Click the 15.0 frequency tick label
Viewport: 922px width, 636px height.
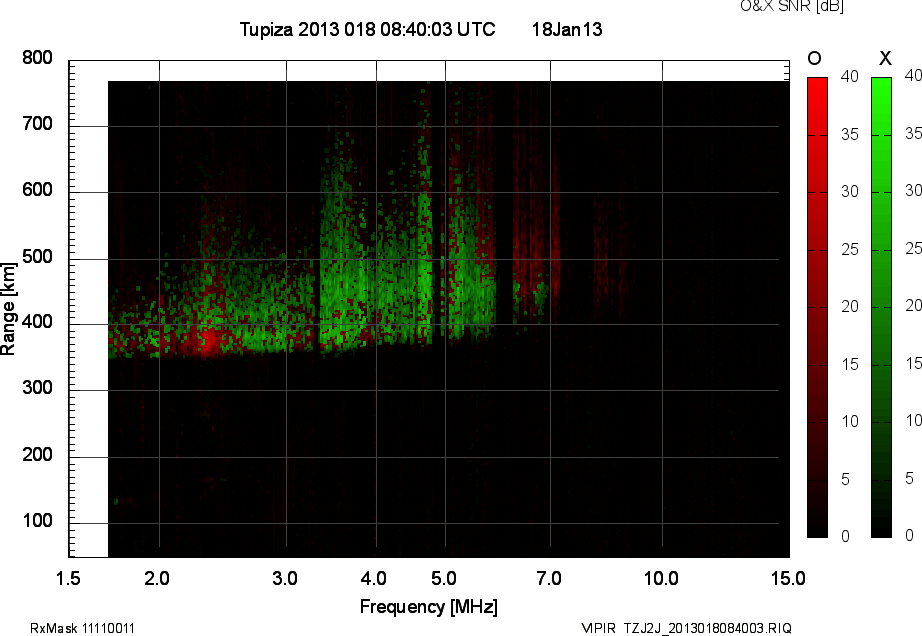click(788, 579)
